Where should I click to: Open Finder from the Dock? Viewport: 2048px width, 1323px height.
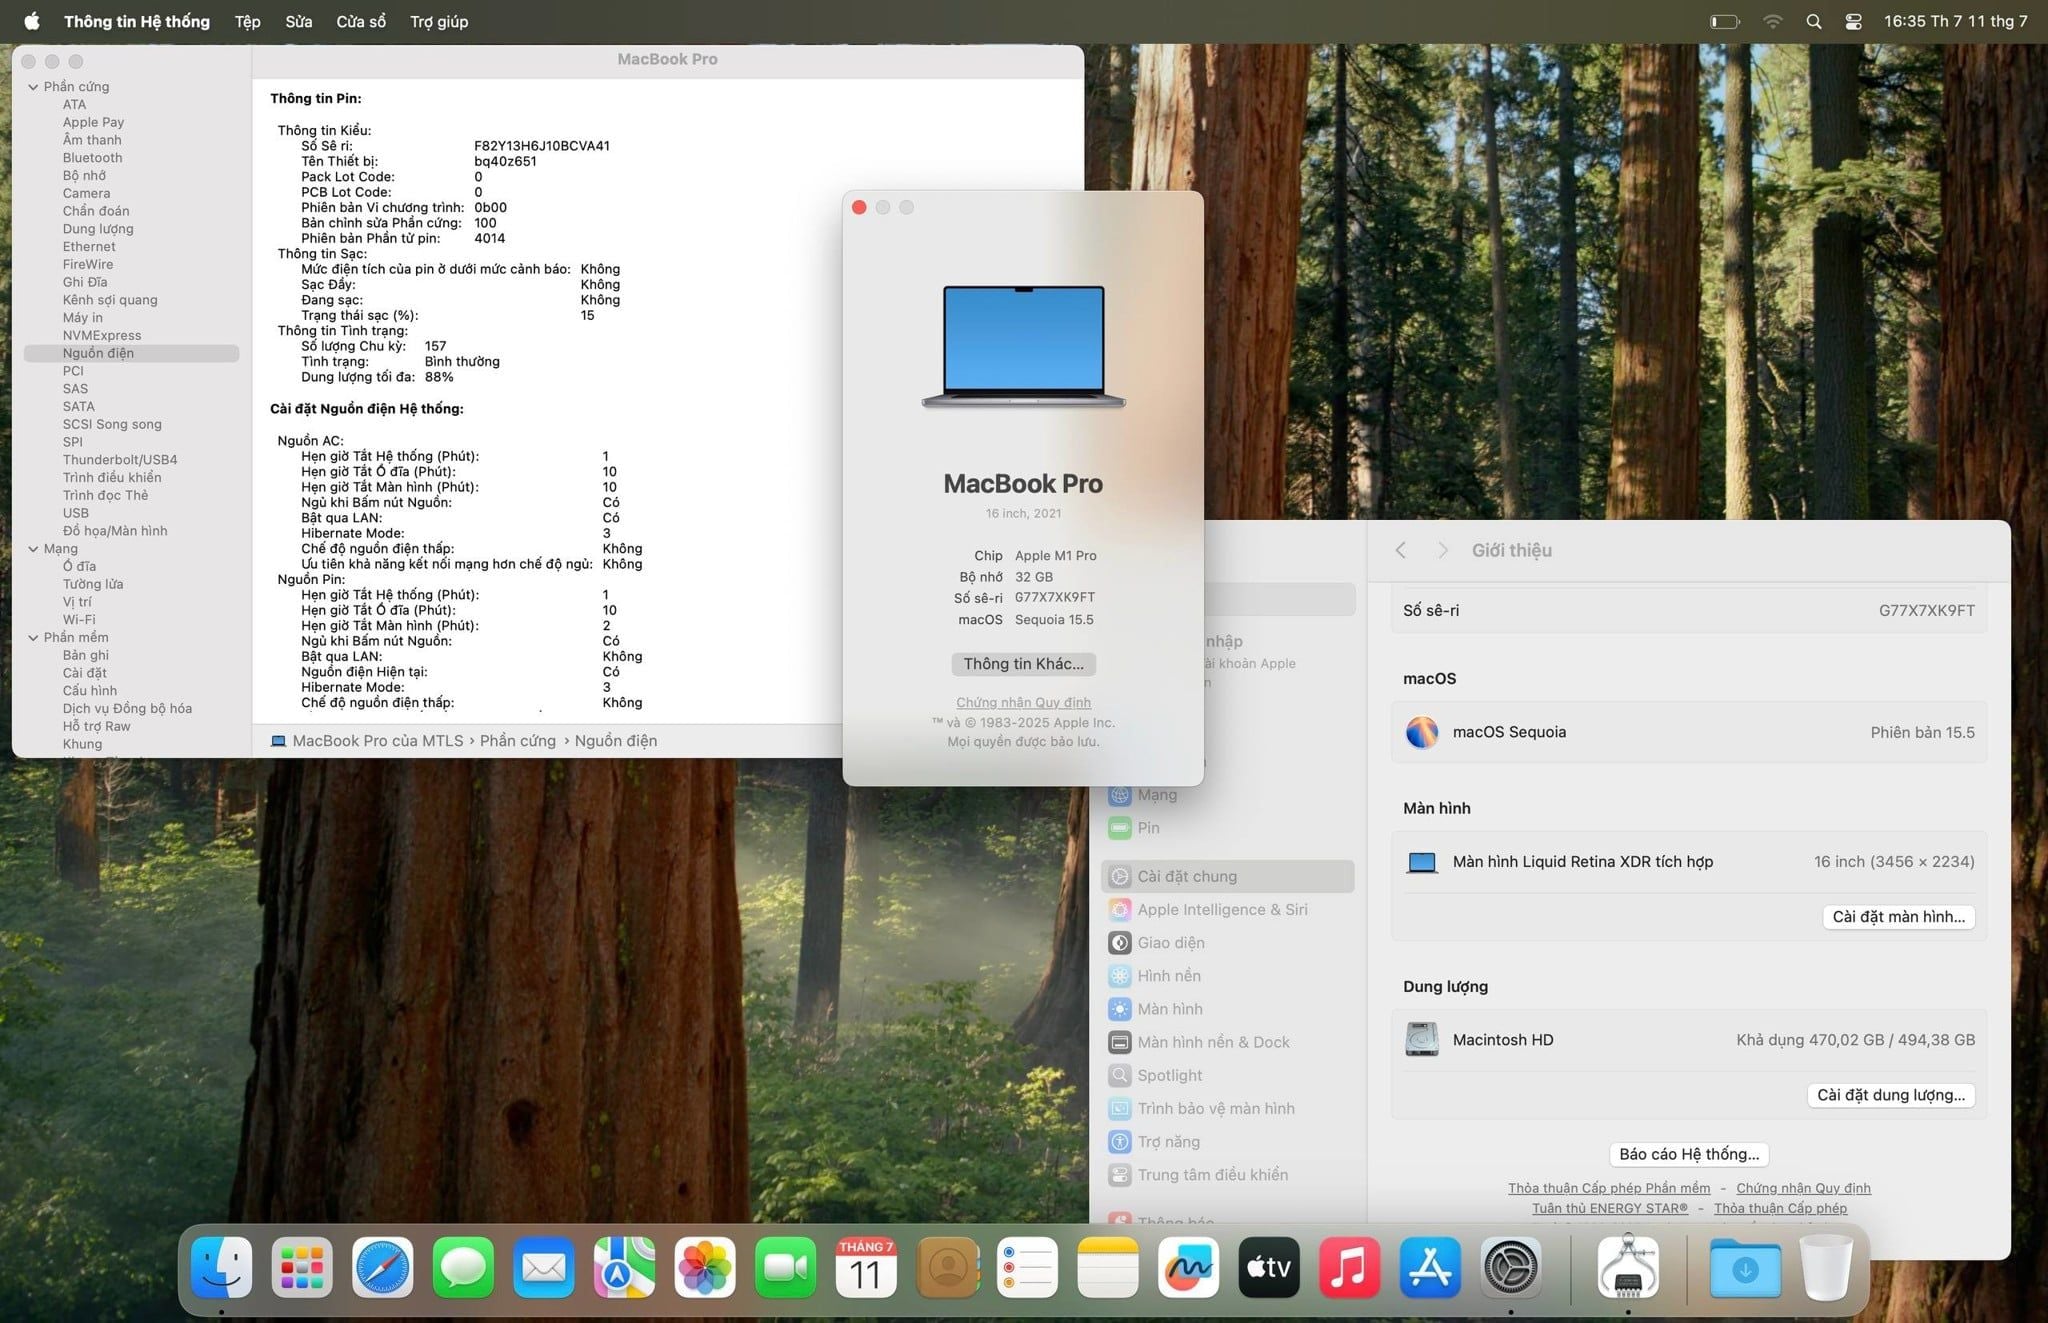(x=221, y=1267)
